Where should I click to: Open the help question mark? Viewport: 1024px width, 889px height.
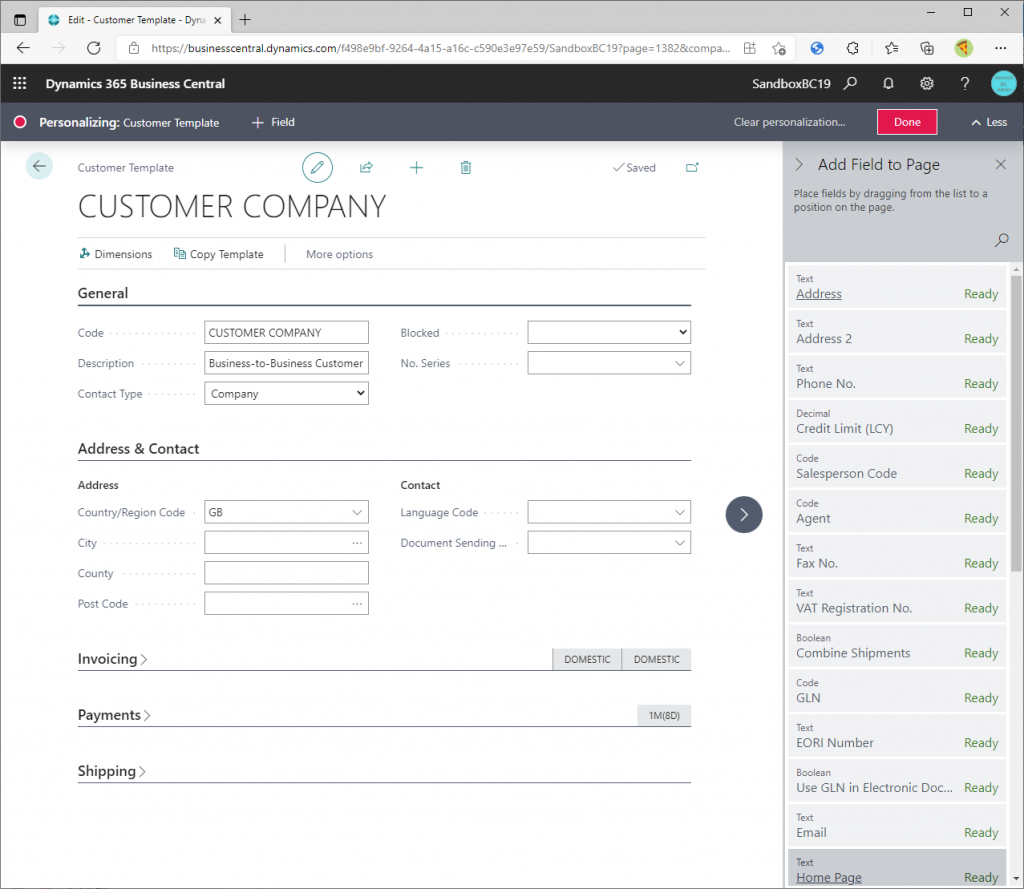click(965, 84)
